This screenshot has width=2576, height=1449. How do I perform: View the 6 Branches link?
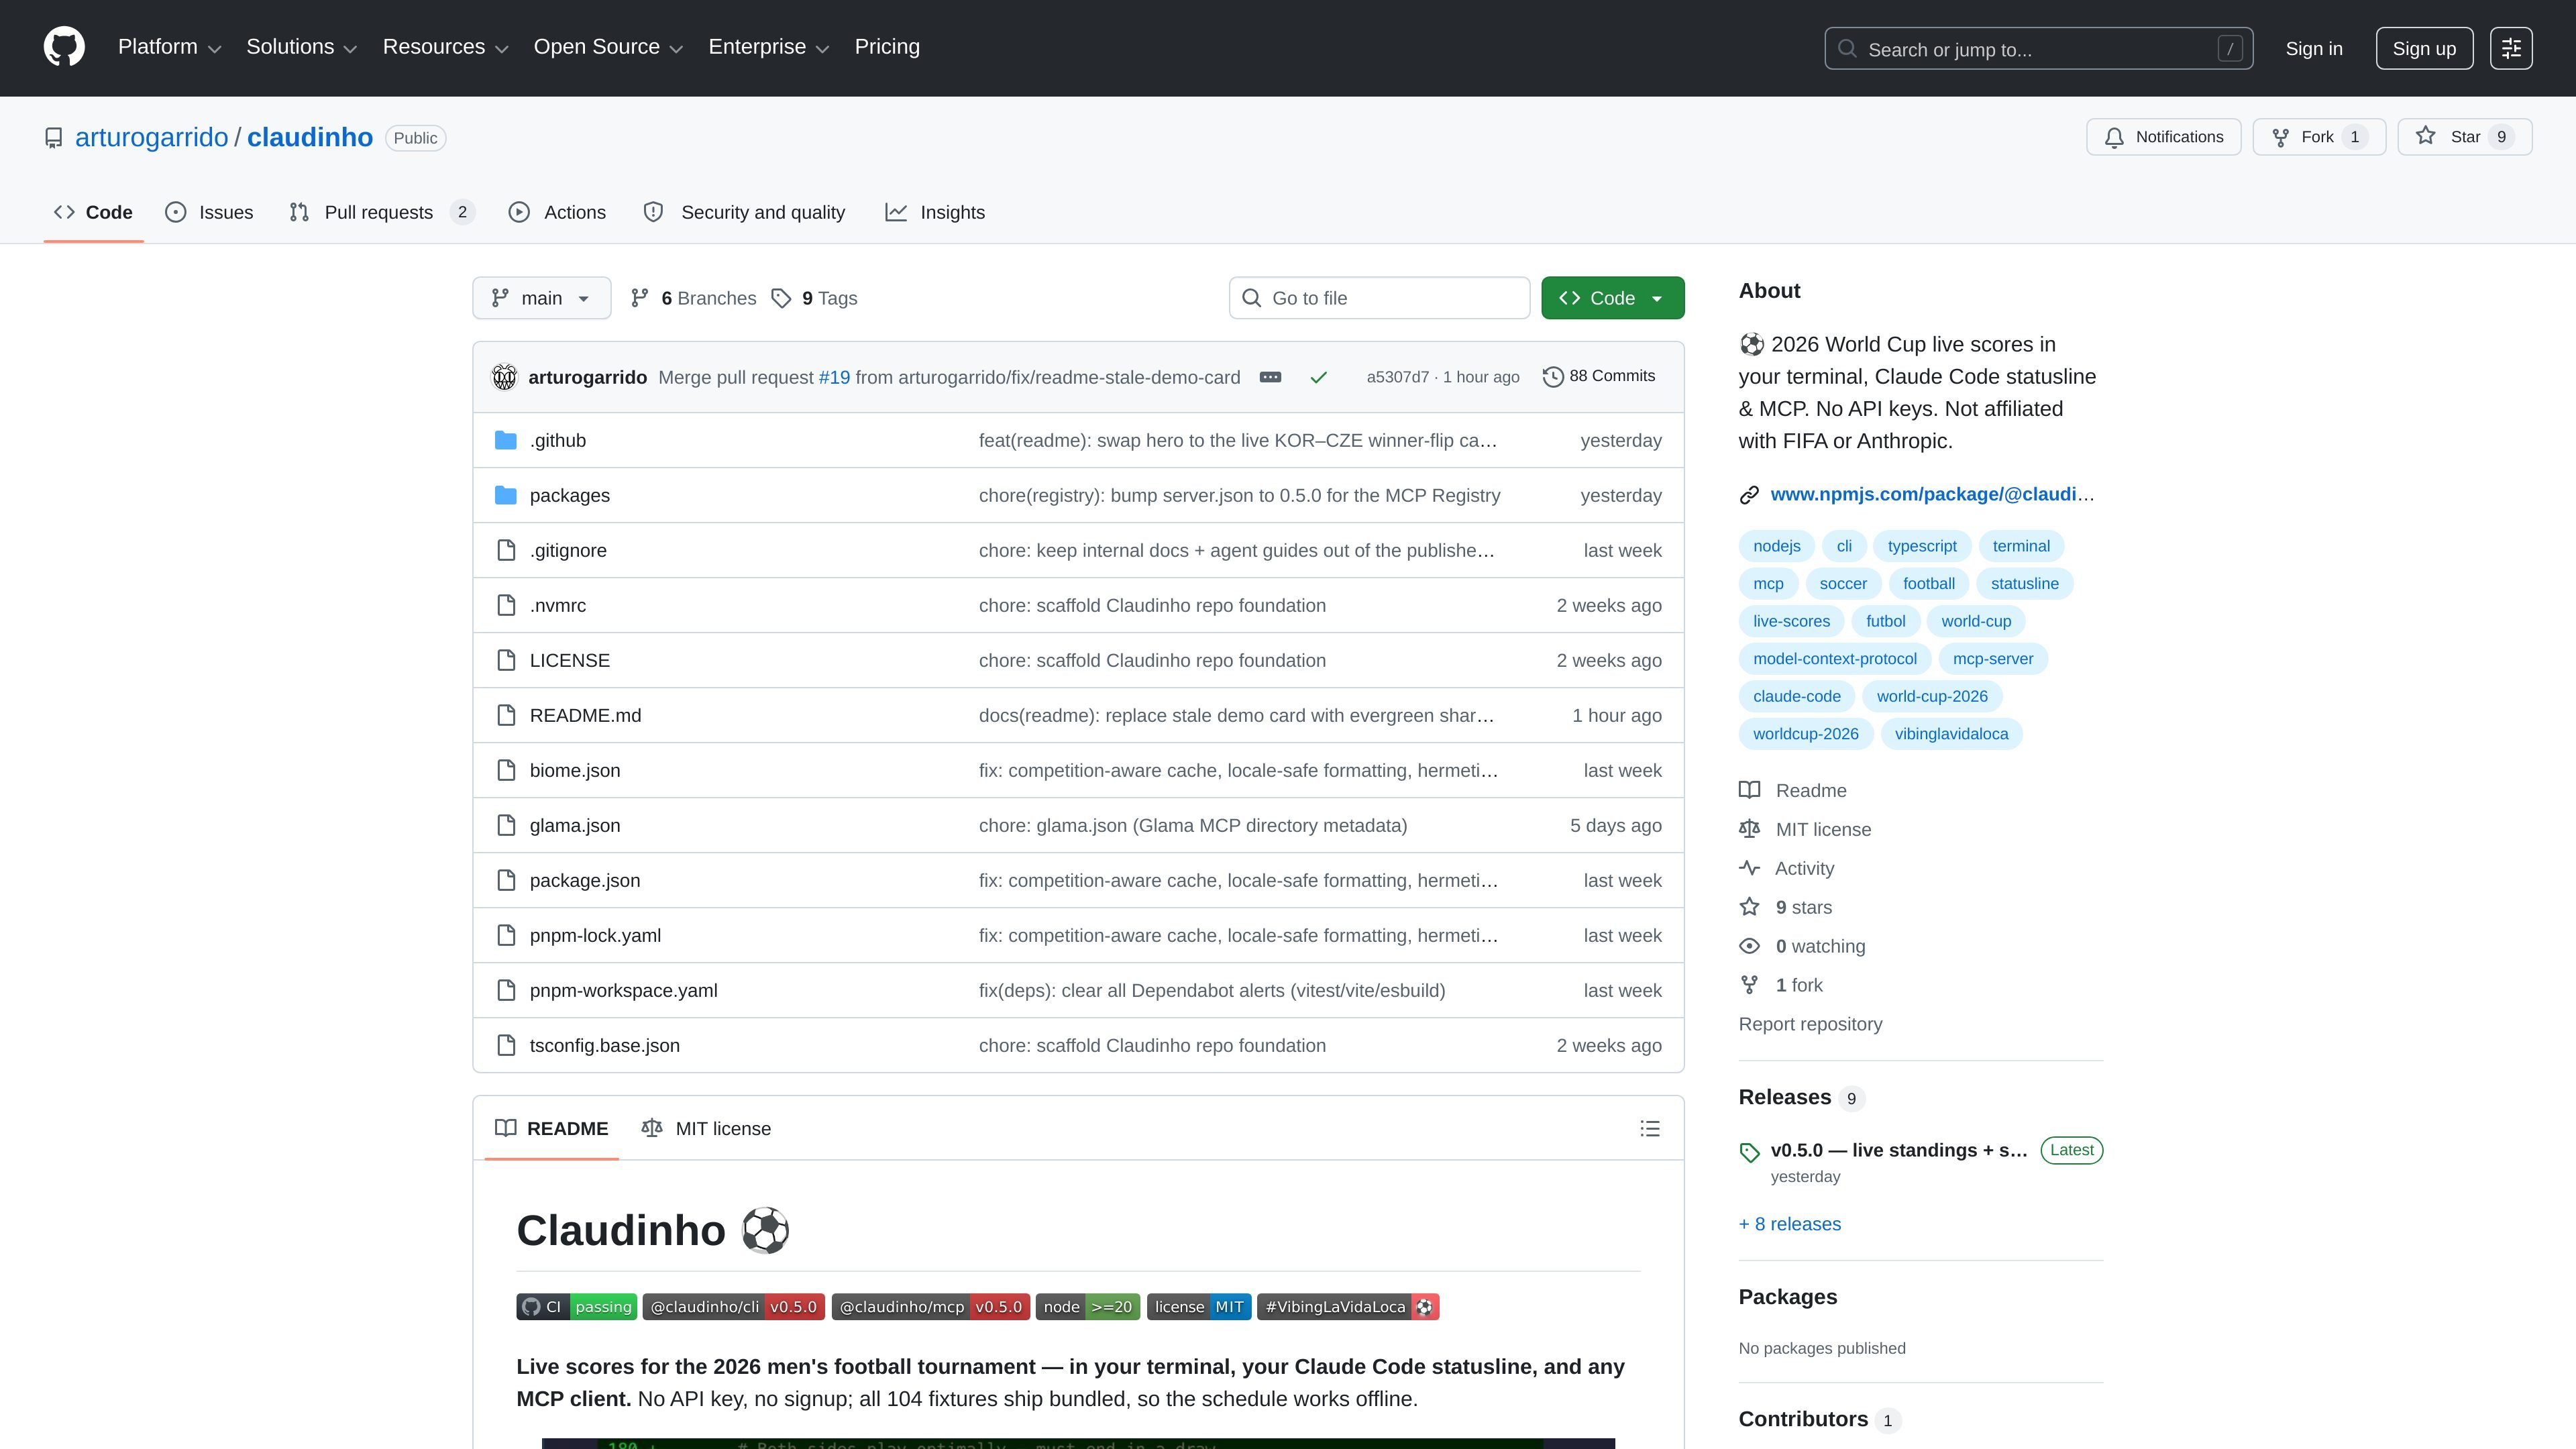[693, 298]
